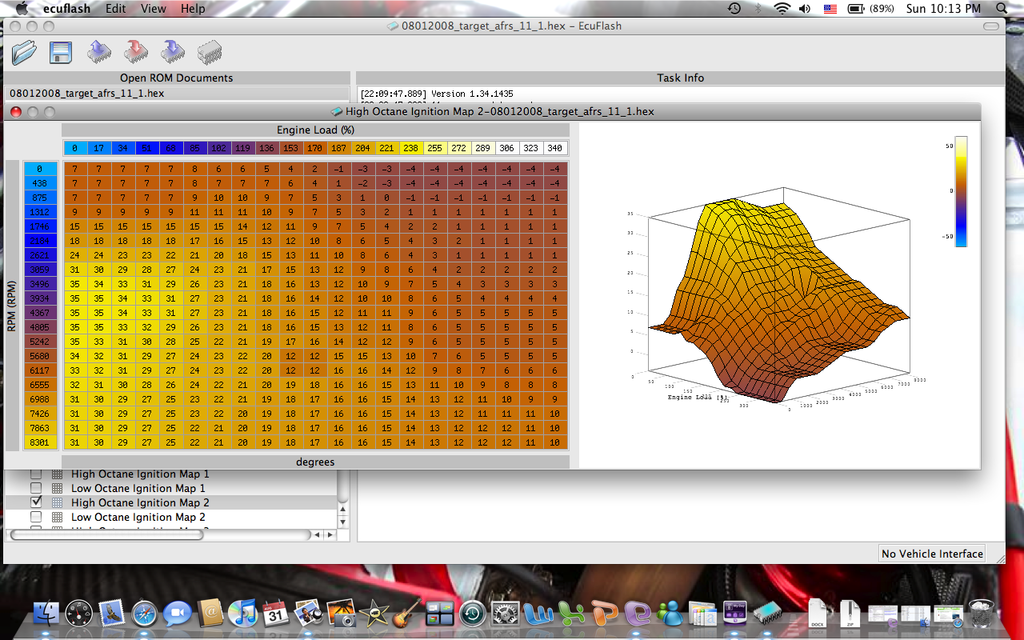Click the RPM row header 8301

click(x=40, y=442)
